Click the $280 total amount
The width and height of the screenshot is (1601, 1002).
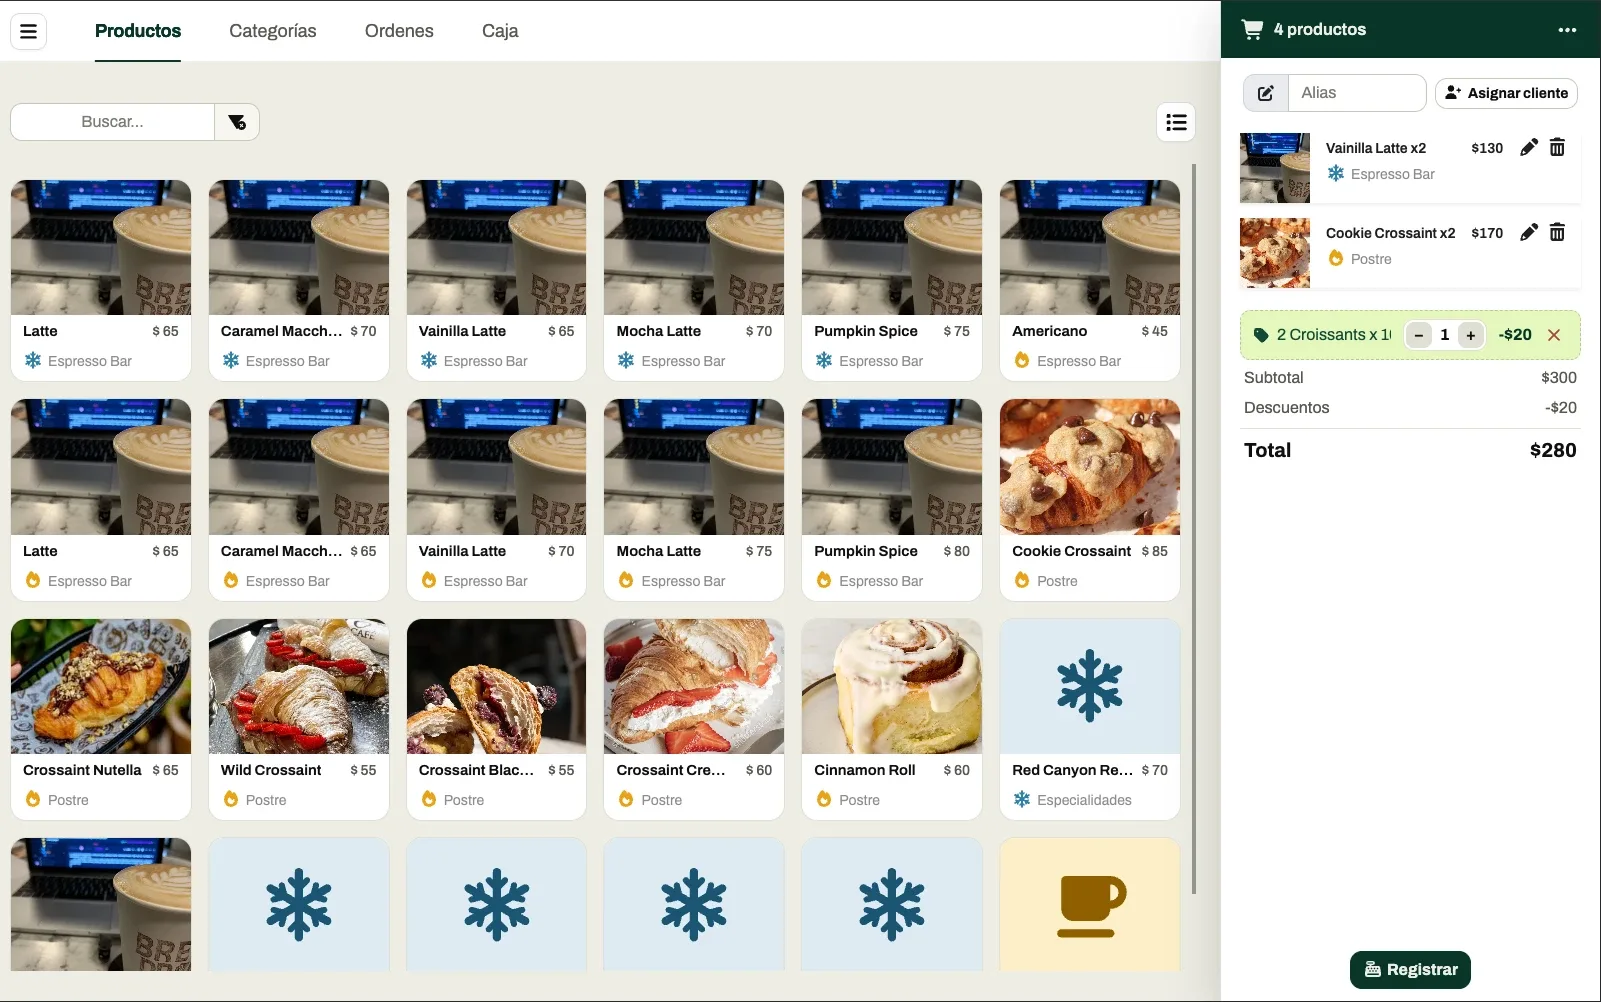[x=1553, y=451]
